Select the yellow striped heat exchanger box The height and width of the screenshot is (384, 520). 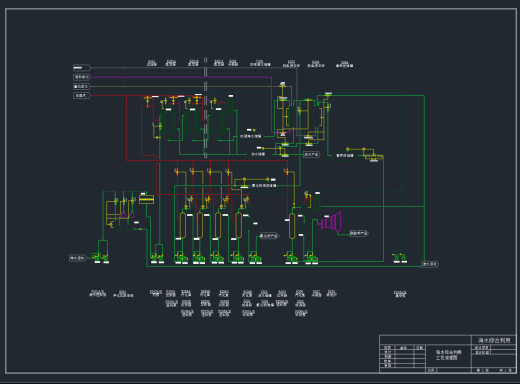146,199
